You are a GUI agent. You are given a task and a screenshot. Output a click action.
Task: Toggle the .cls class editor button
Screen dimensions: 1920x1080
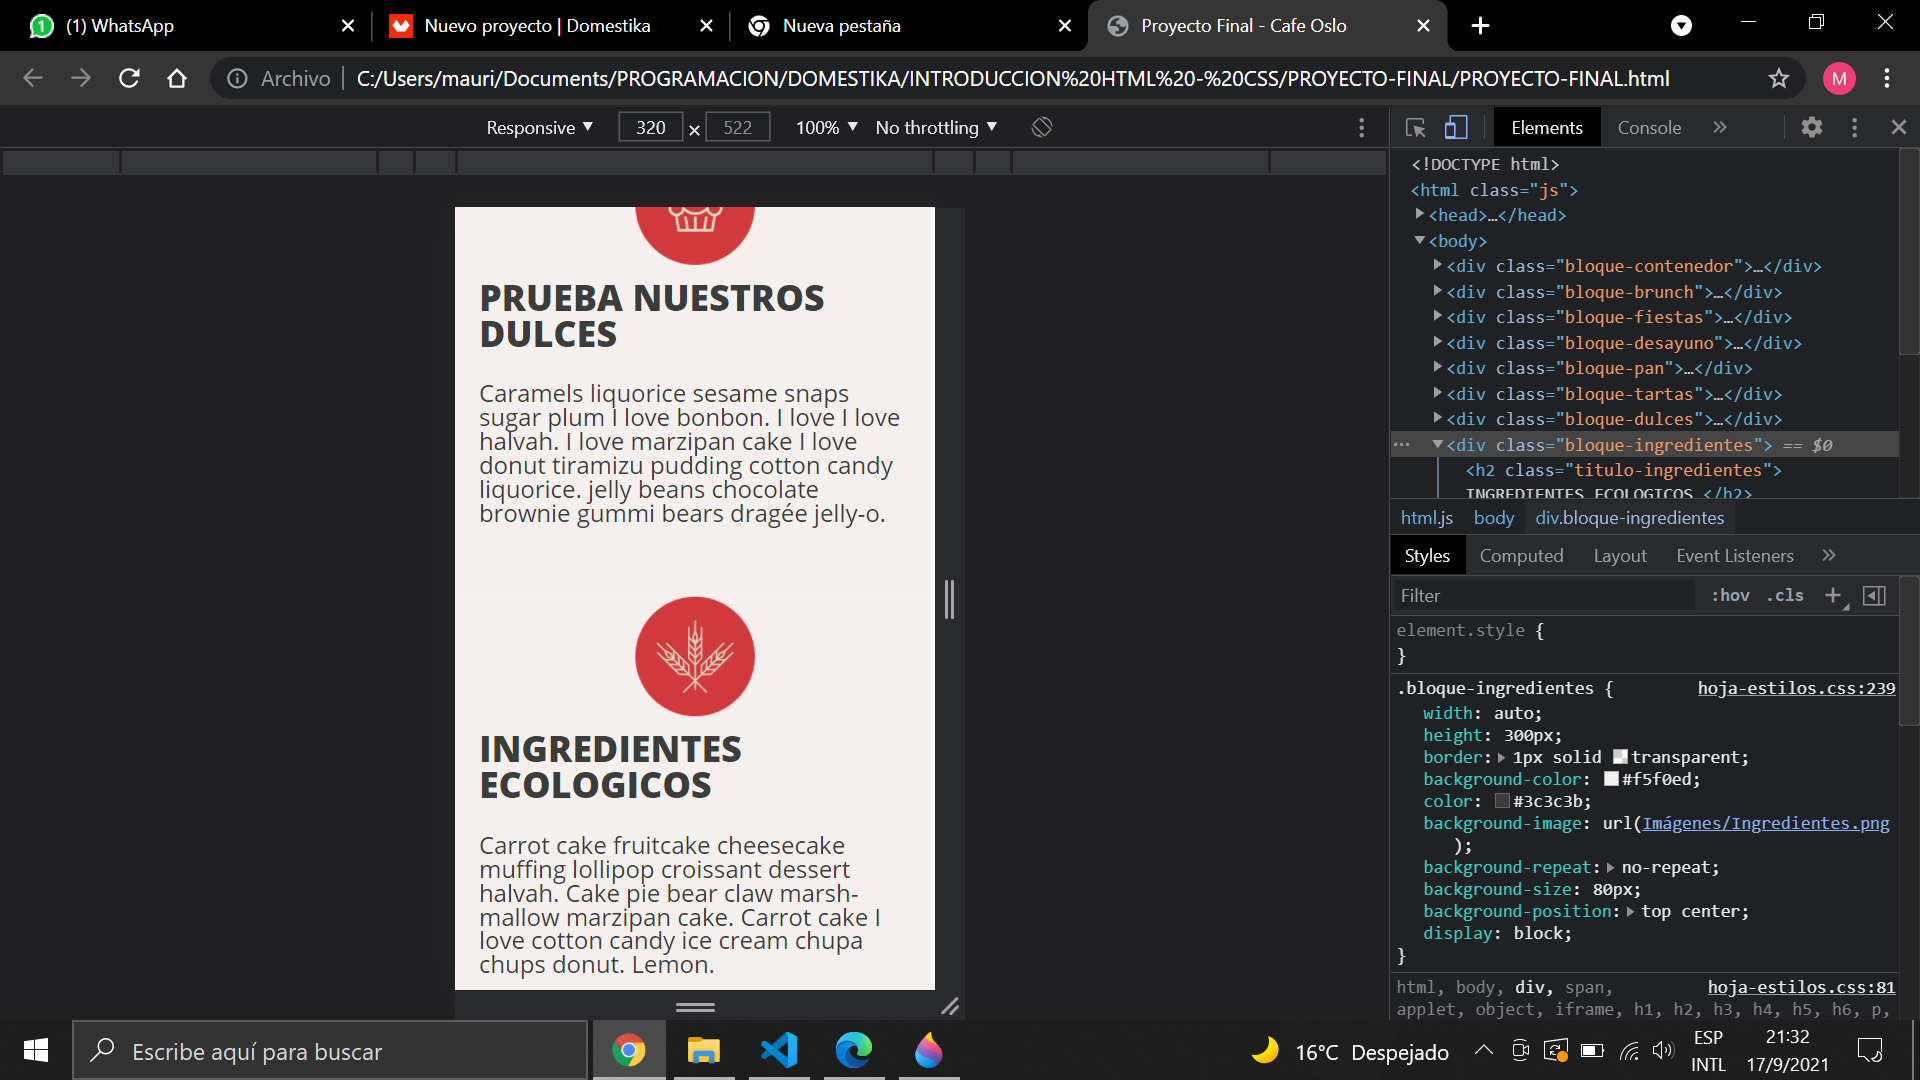[1785, 596]
